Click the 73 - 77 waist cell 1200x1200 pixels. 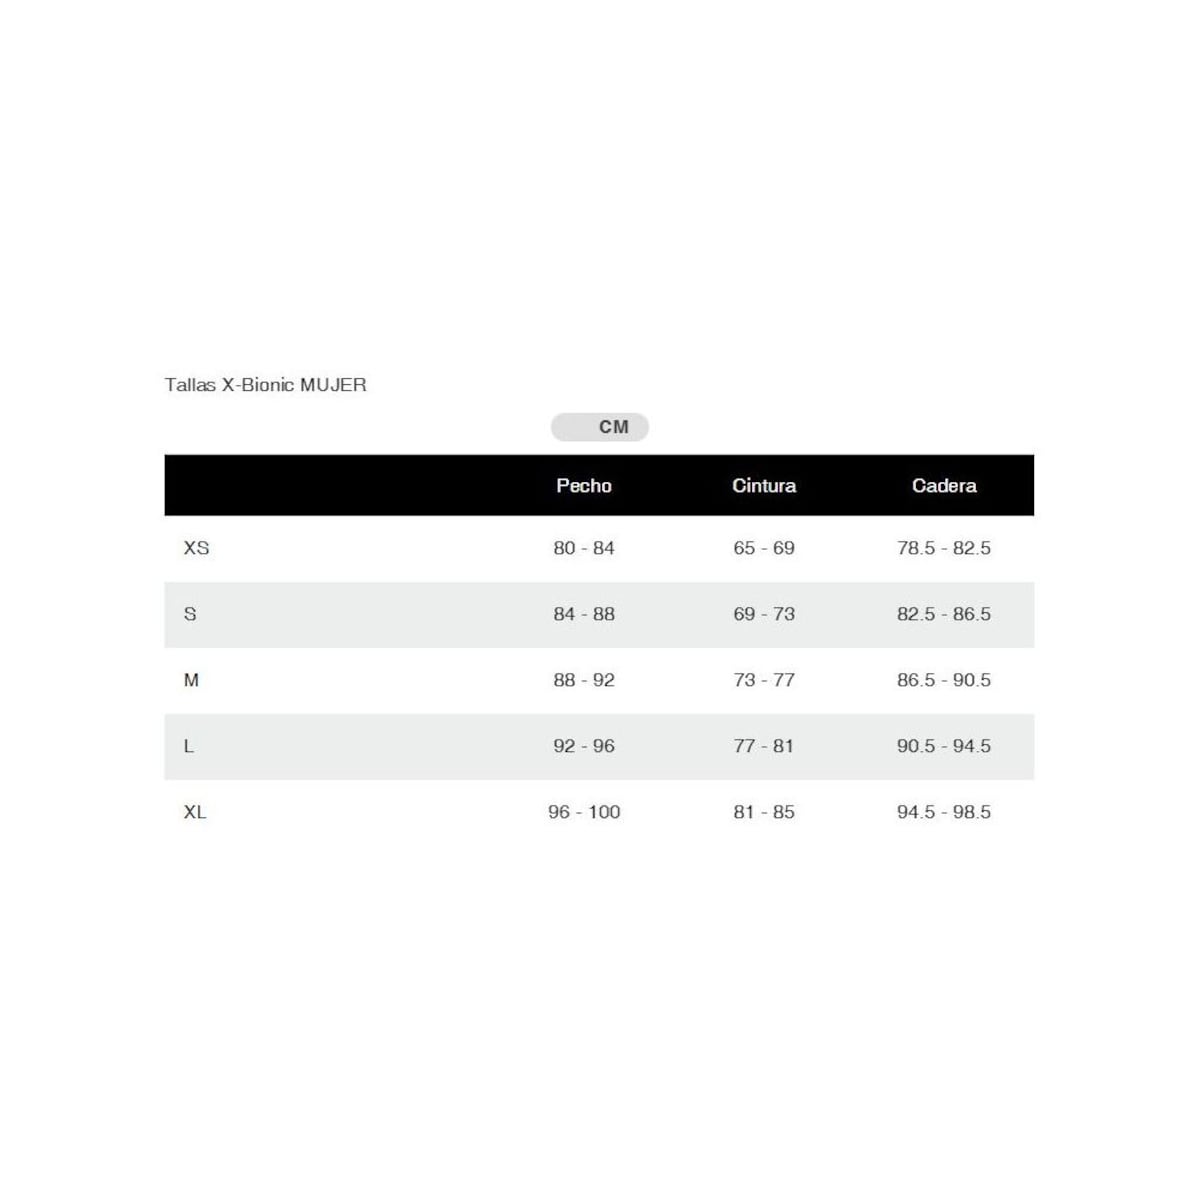coord(764,680)
